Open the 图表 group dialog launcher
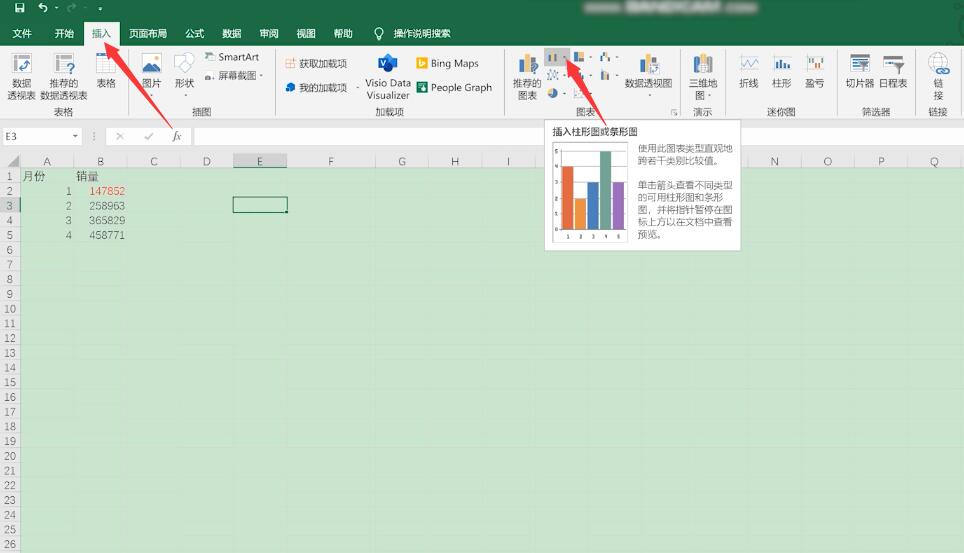The width and height of the screenshot is (964, 553). (x=674, y=113)
